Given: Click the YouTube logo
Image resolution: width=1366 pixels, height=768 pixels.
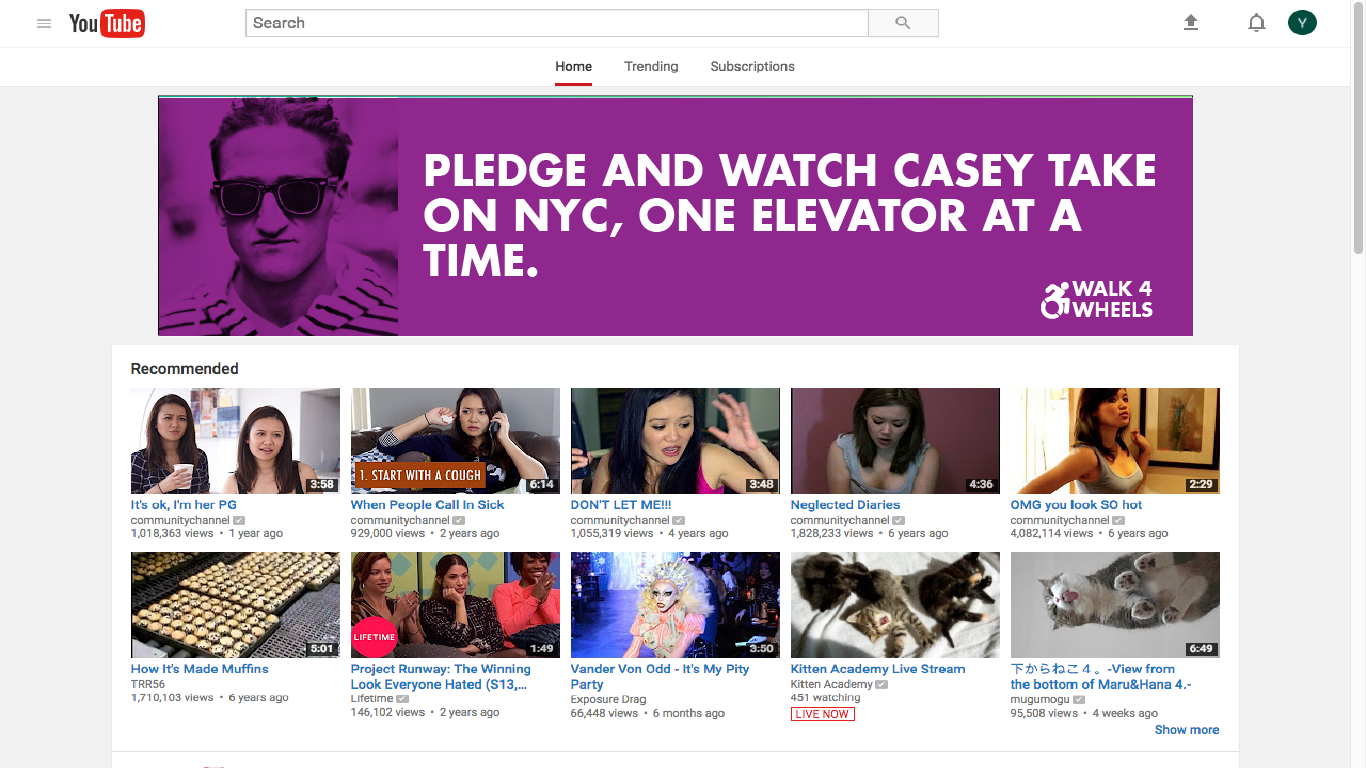Looking at the screenshot, I should point(107,23).
